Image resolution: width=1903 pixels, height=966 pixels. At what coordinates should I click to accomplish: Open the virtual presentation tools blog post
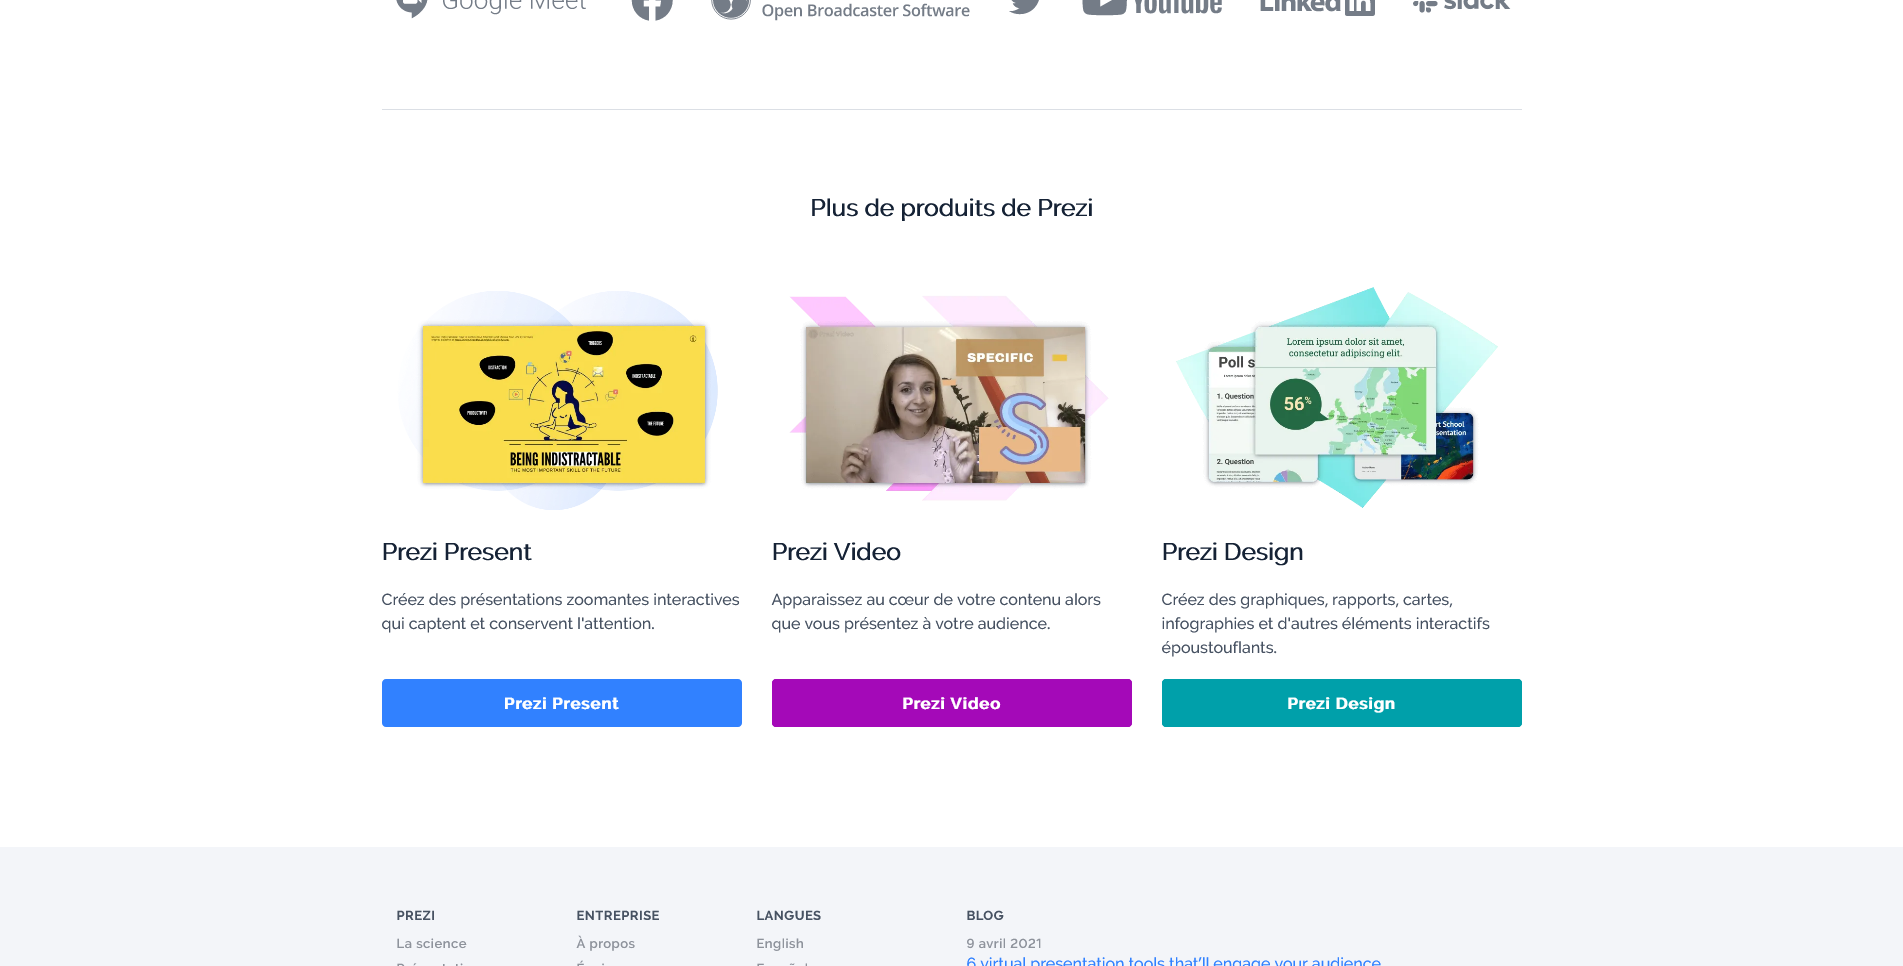tap(1173, 960)
